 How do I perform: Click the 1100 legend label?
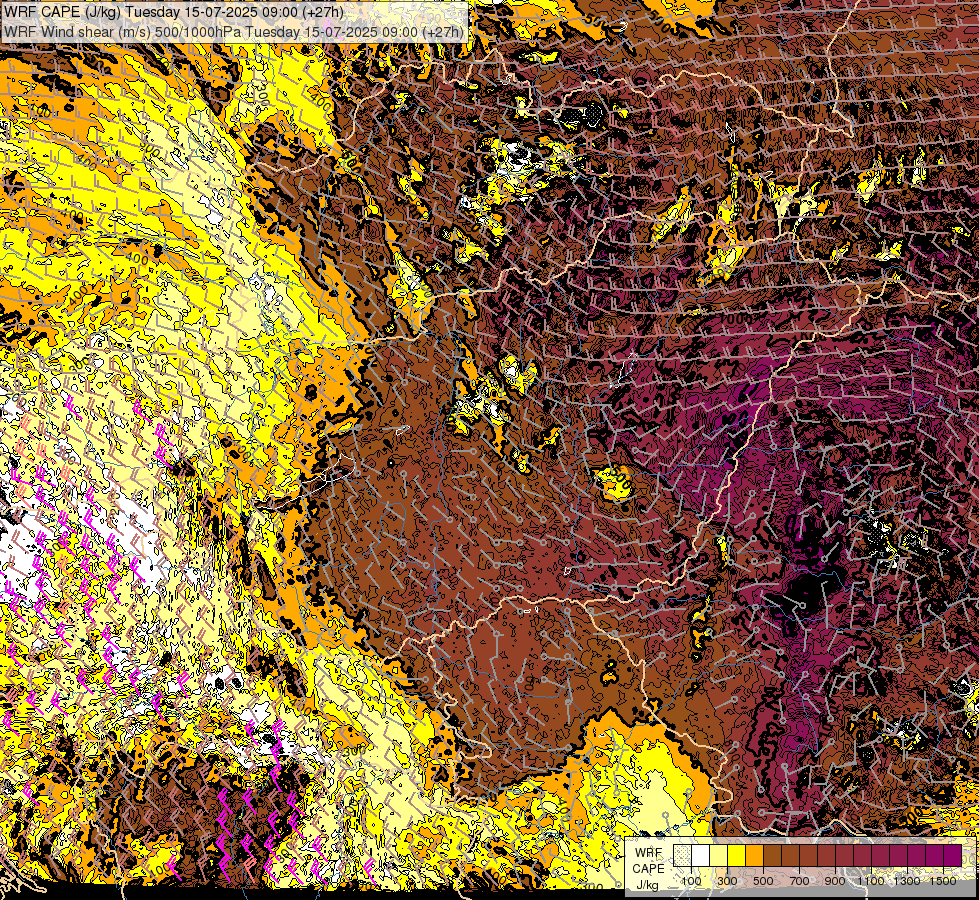pyautogui.click(x=871, y=881)
